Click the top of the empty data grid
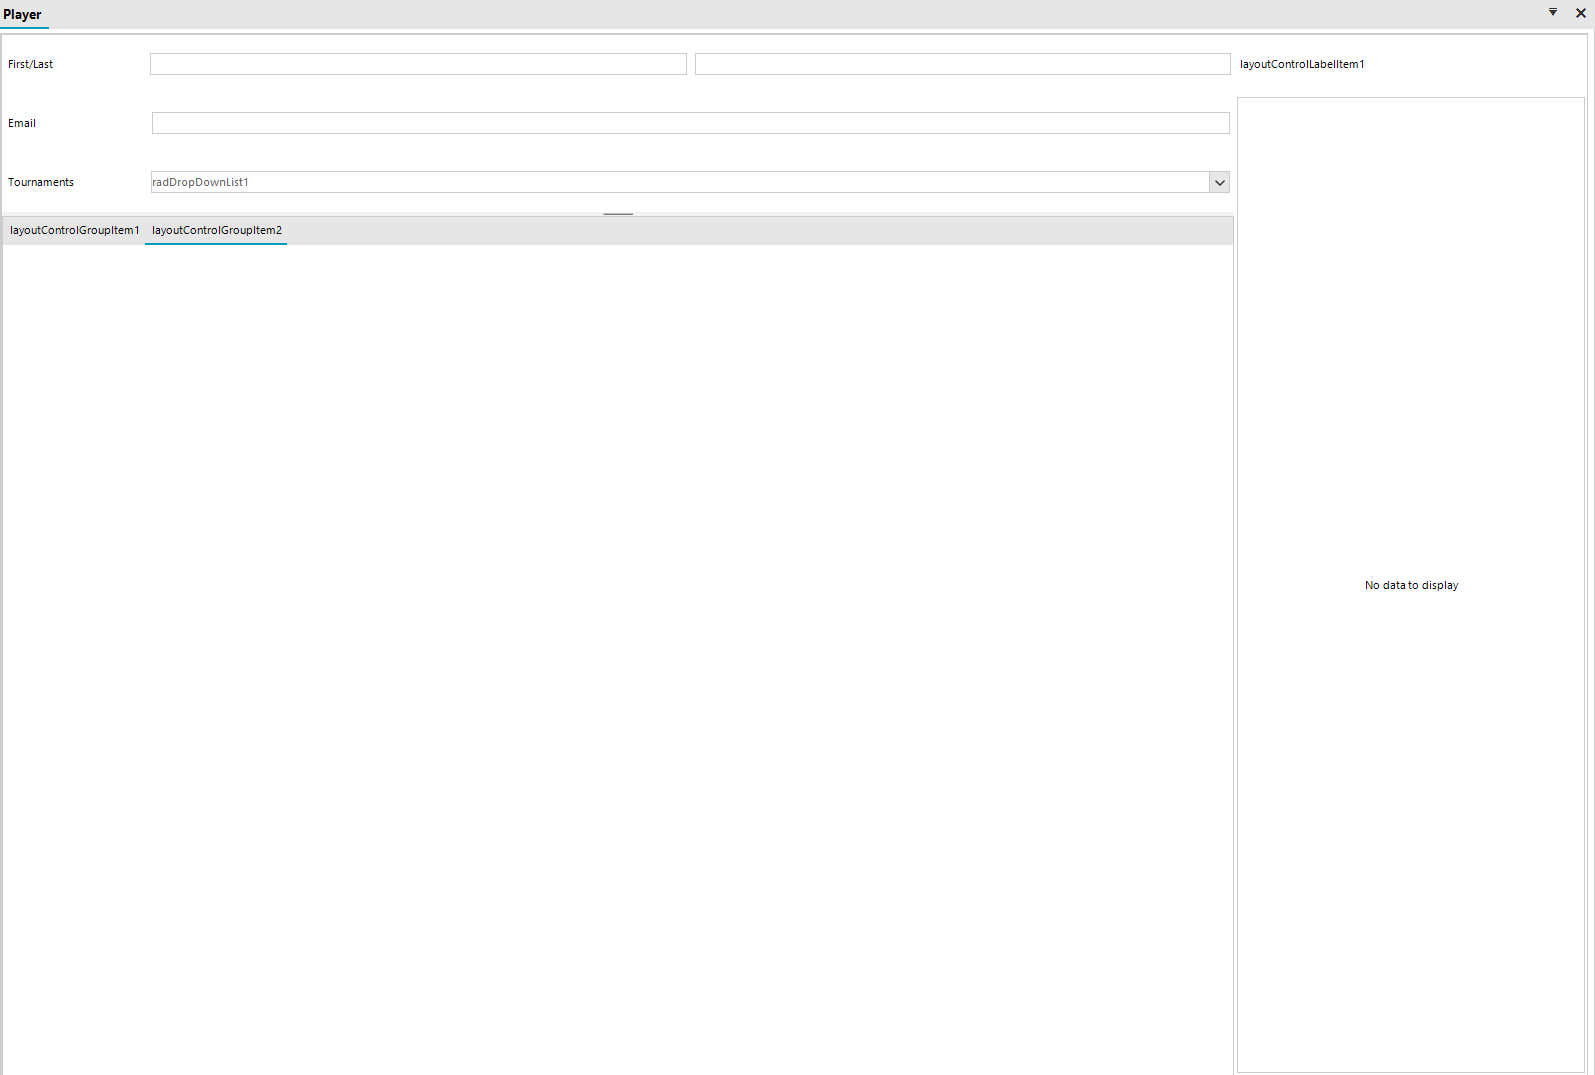The height and width of the screenshot is (1075, 1595). [x=1411, y=120]
